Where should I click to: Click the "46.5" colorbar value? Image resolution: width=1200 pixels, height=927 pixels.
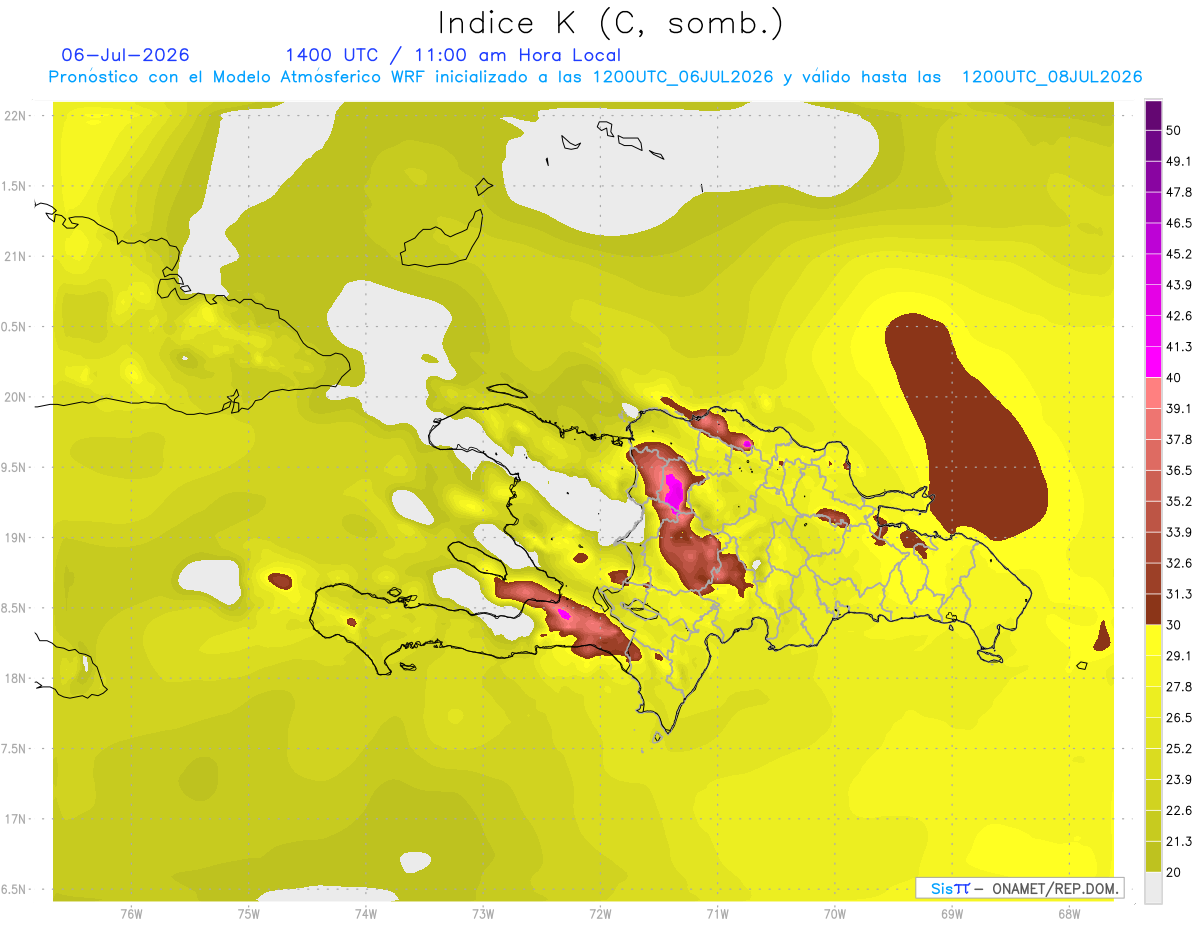1179,223
